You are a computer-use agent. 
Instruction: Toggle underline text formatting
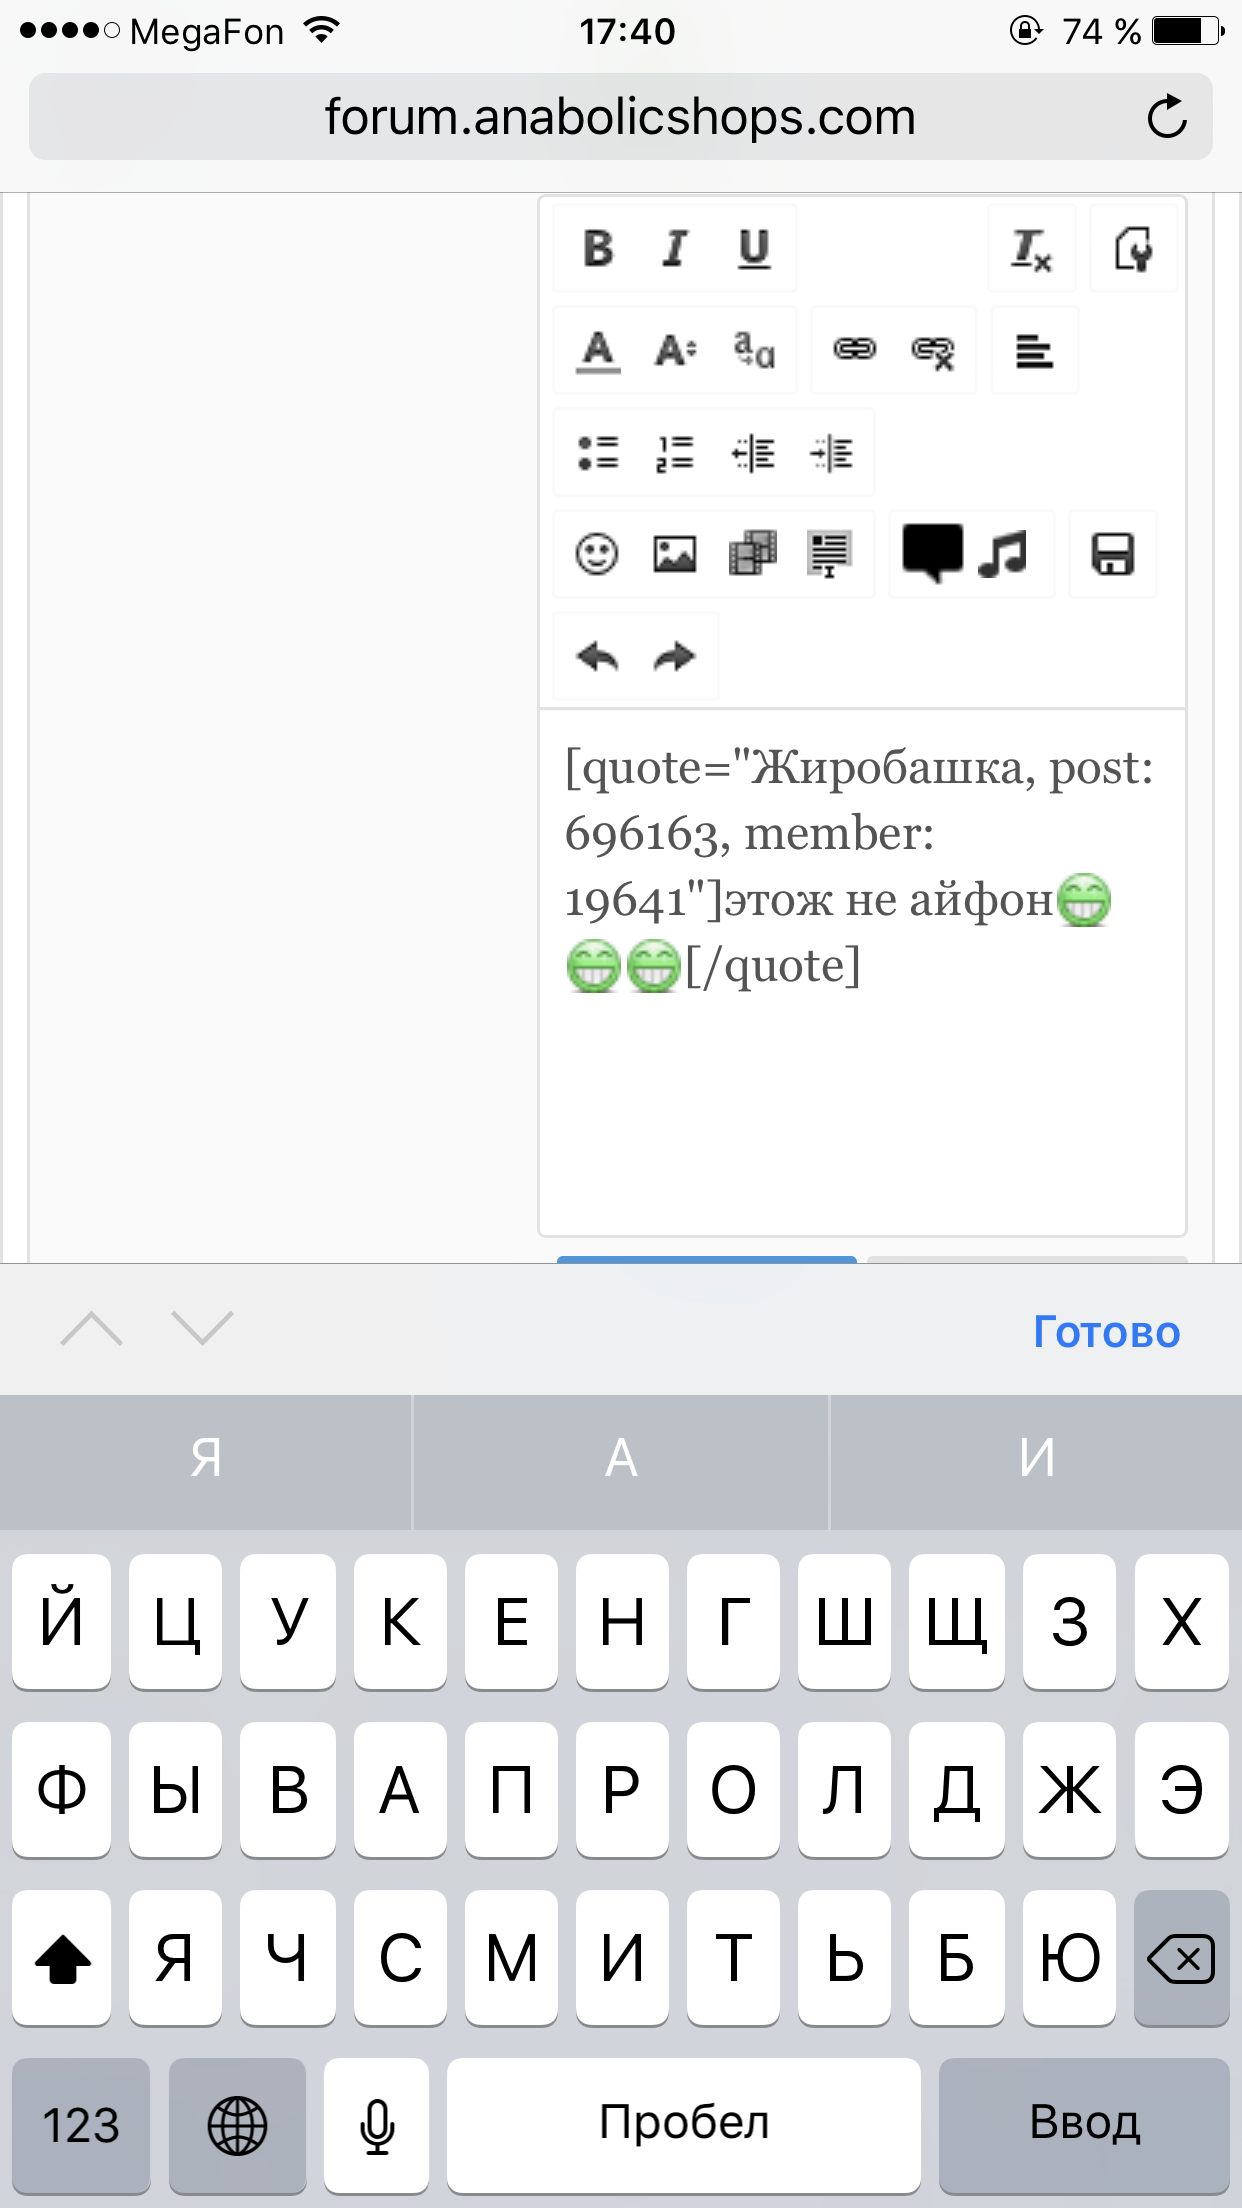(x=754, y=249)
